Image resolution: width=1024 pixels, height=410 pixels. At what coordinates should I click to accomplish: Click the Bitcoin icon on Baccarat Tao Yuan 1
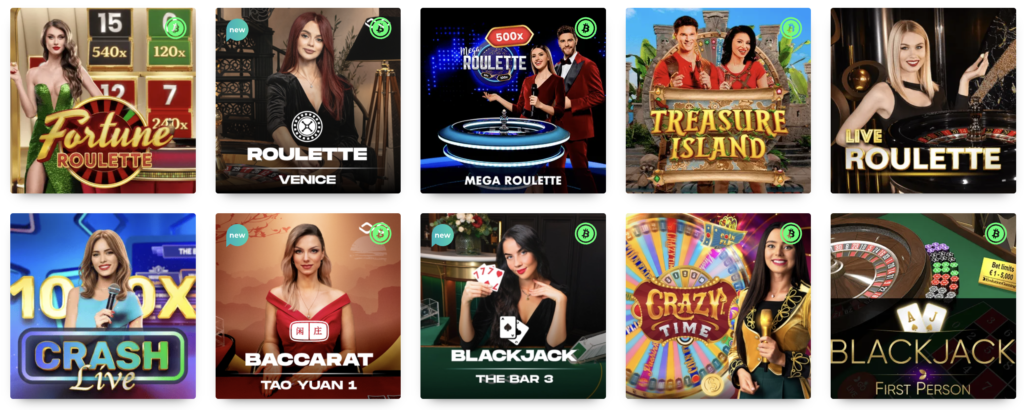tap(381, 233)
